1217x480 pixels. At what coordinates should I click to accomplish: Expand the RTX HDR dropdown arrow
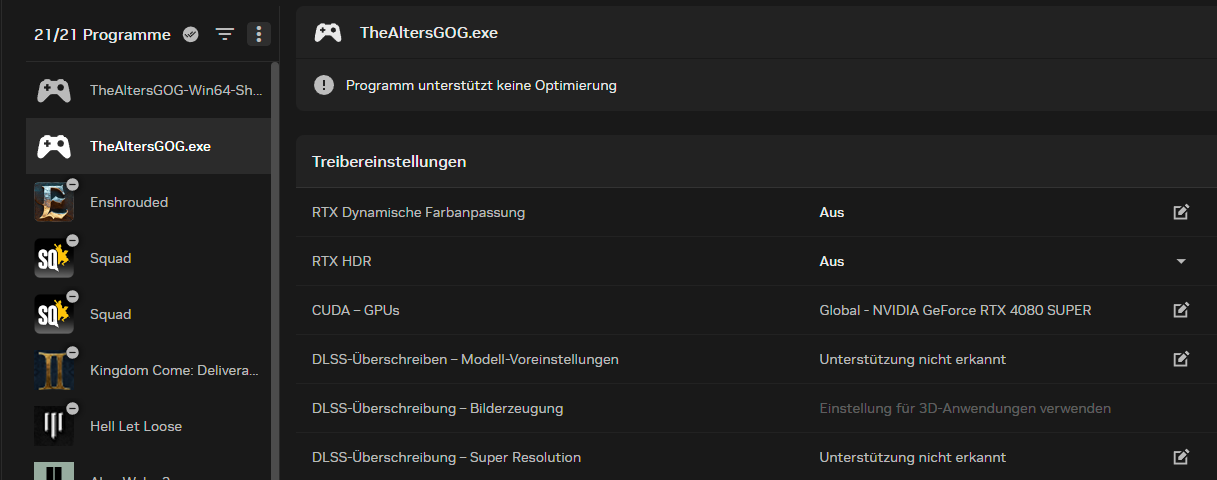[1181, 261]
